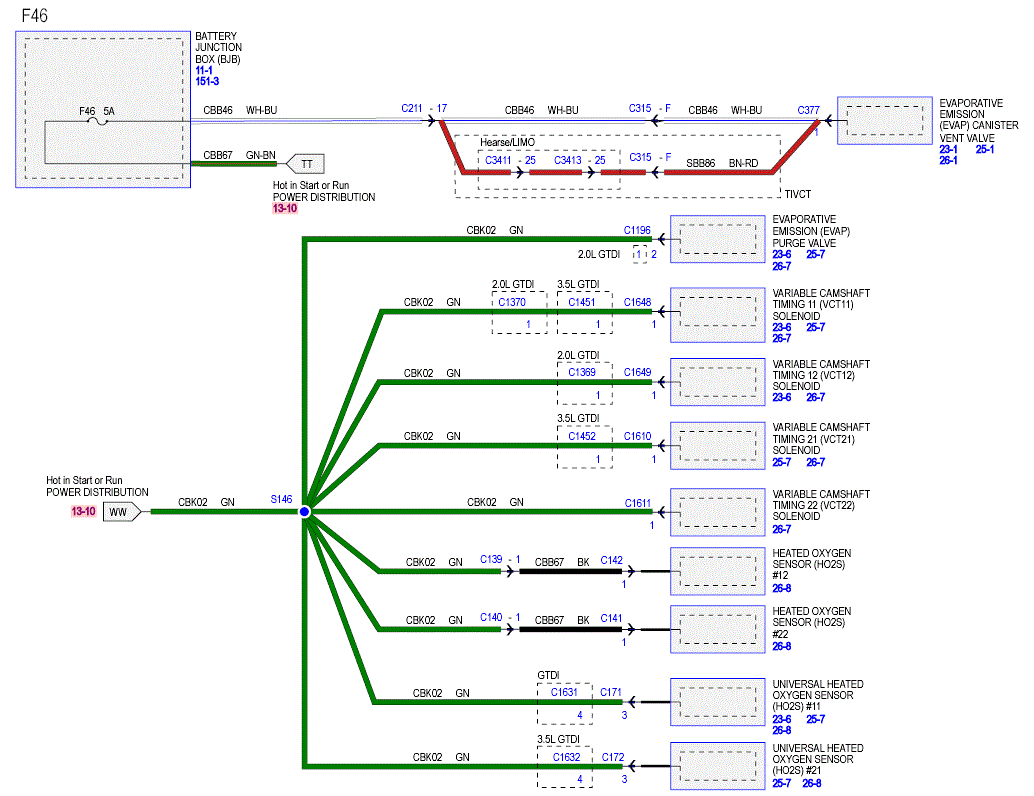The width and height of the screenshot is (1034, 796).
Task: Open the C1369 connector reference
Action: point(582,372)
